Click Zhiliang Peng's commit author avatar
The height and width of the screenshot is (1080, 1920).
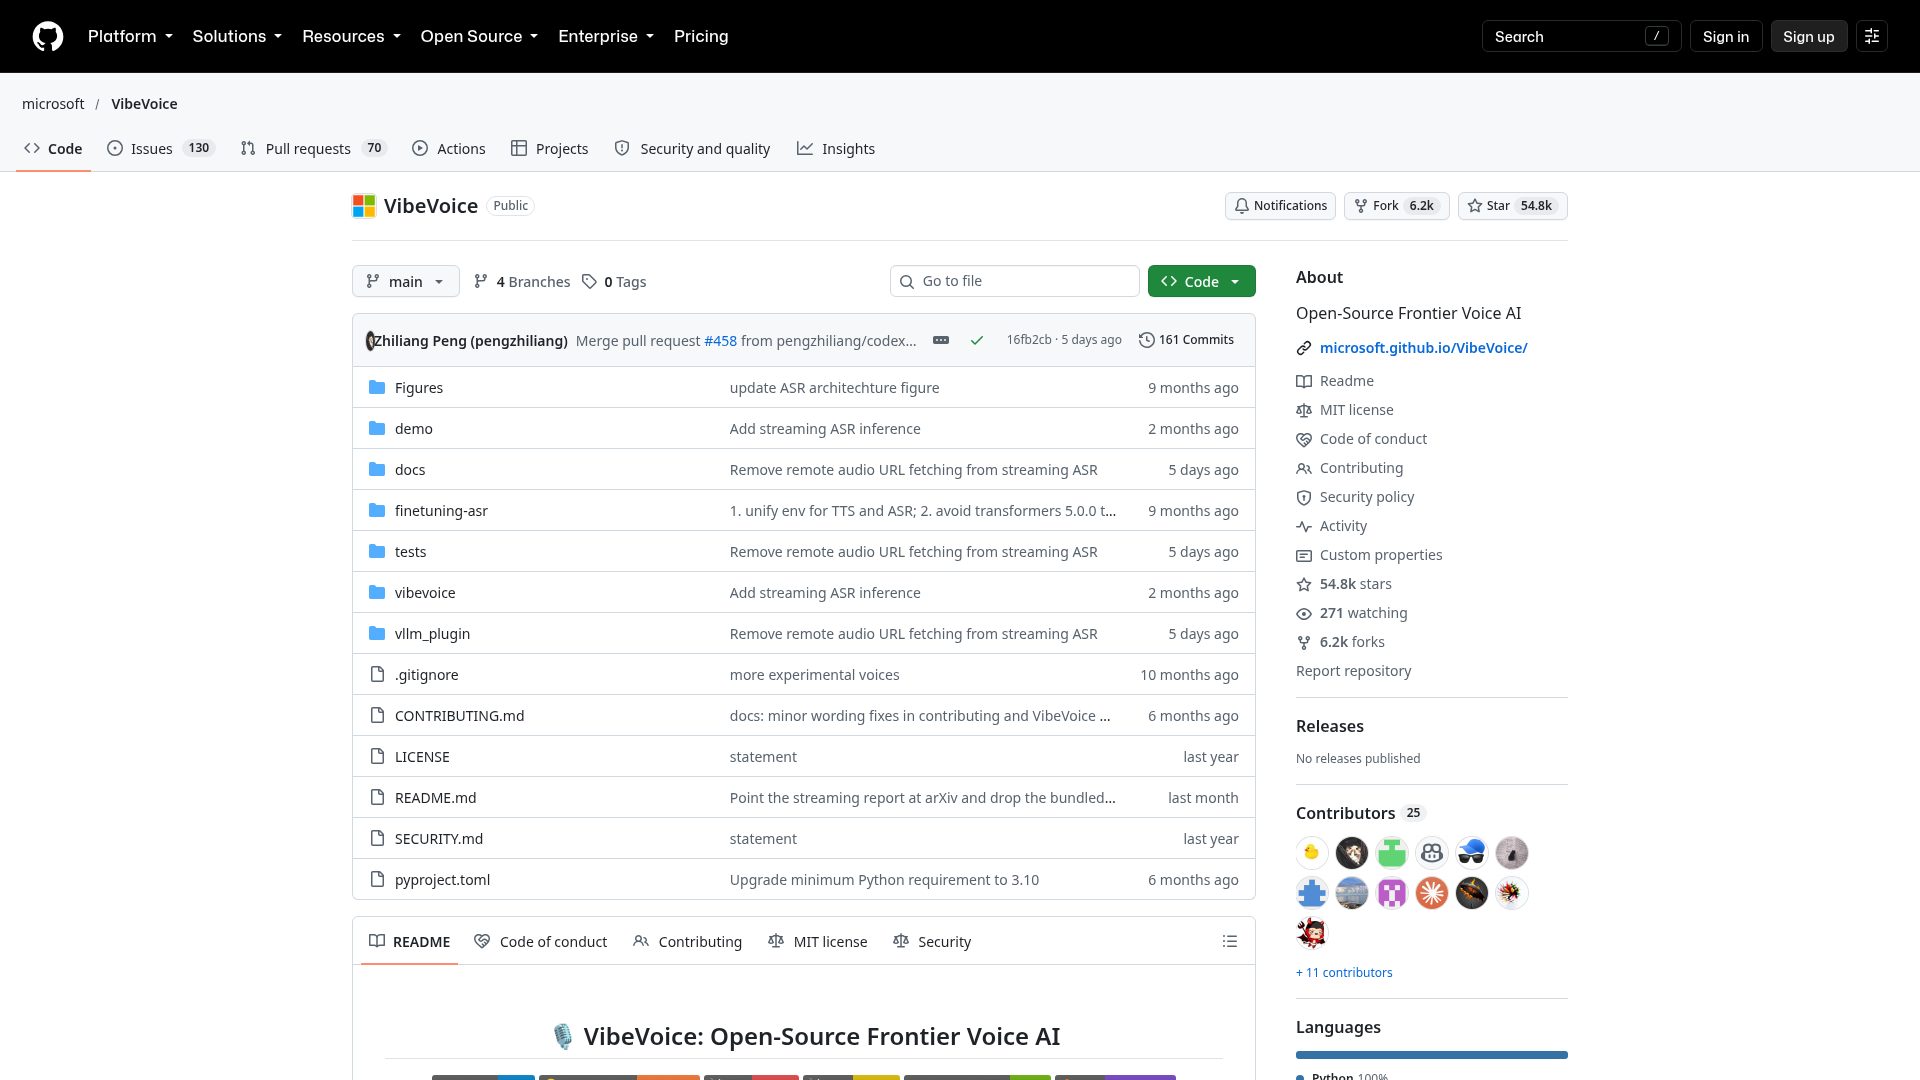(x=370, y=340)
